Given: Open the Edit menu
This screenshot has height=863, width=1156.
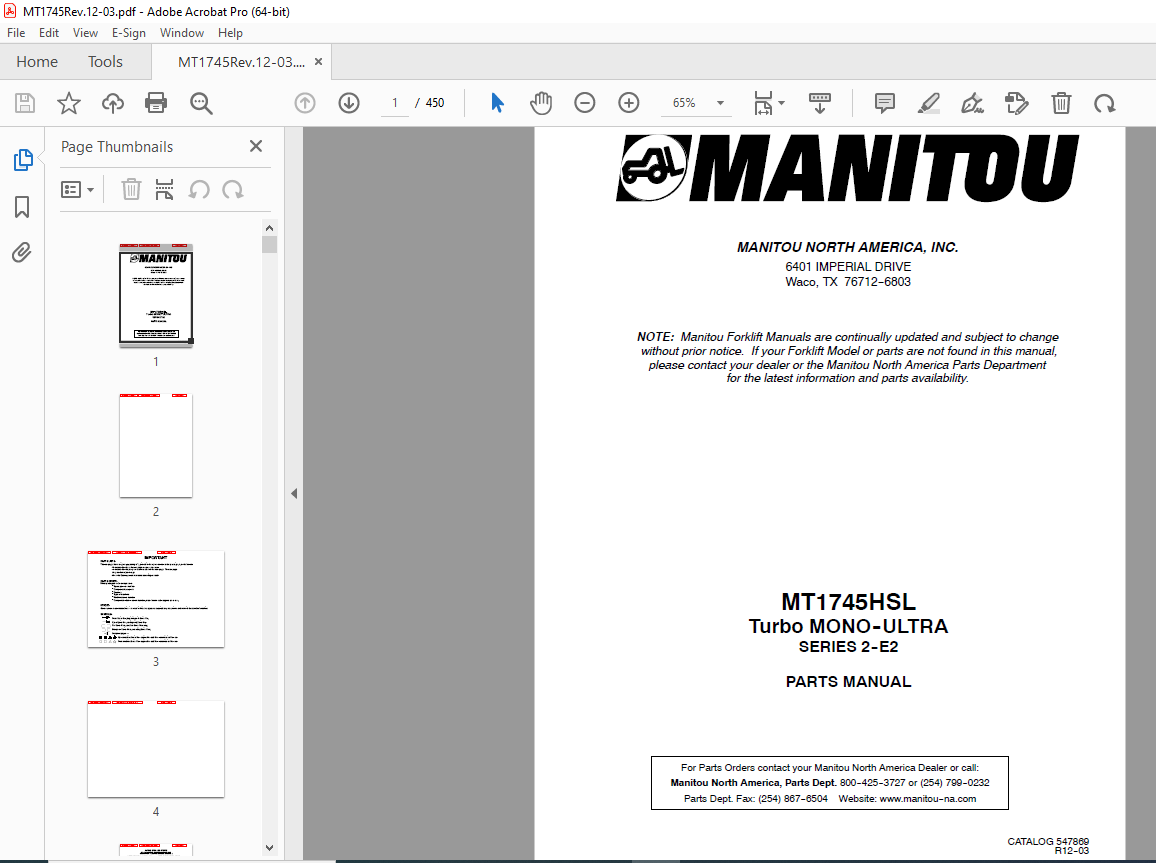Looking at the screenshot, I should point(49,32).
